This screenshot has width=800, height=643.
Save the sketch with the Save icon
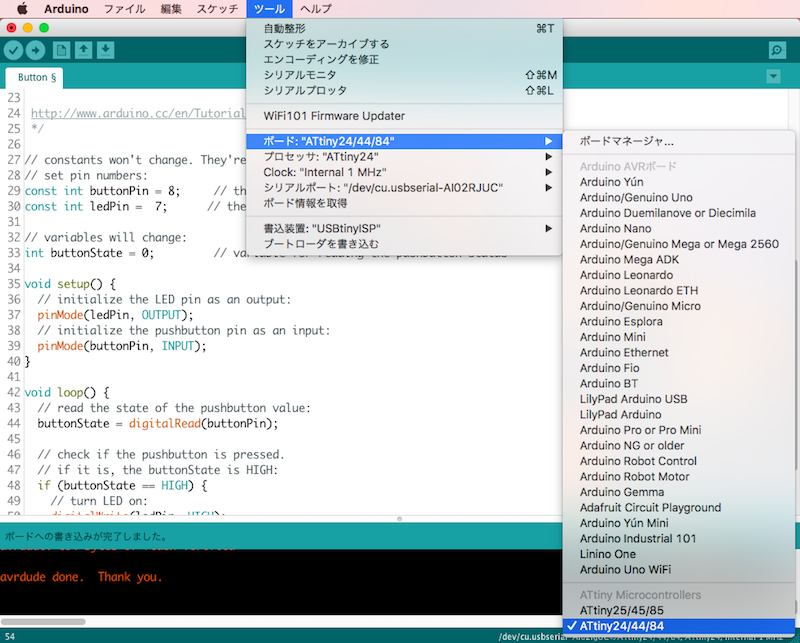tap(105, 50)
